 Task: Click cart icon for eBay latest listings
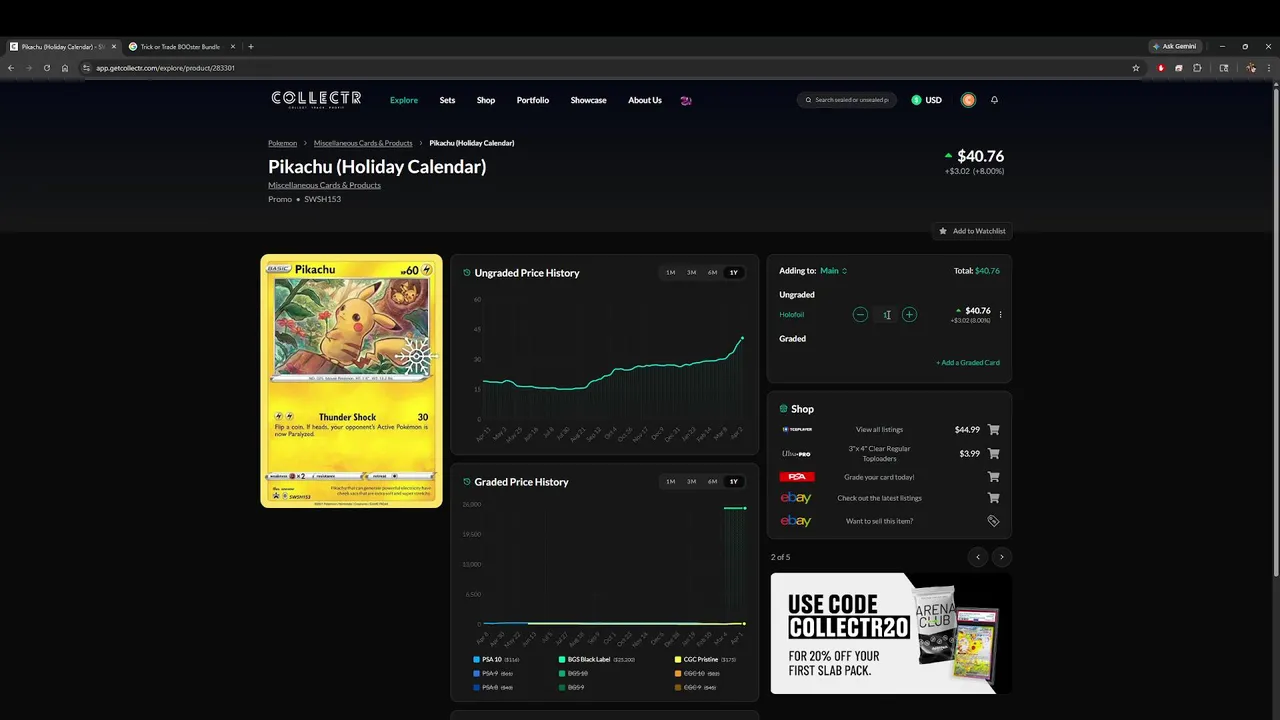coord(993,498)
